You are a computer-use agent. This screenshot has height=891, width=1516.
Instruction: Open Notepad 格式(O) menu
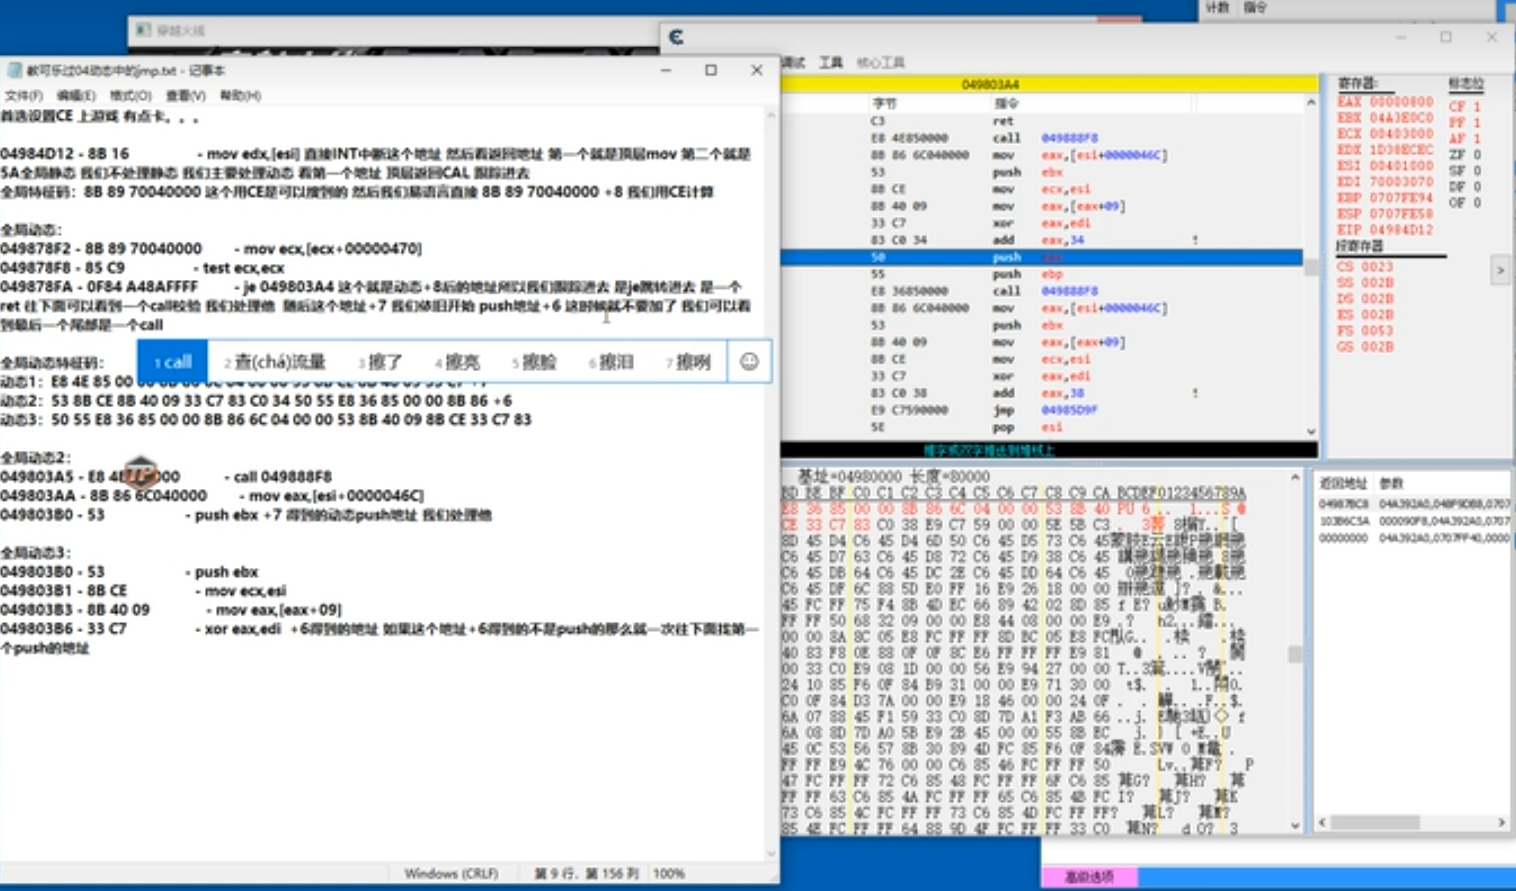[130, 96]
